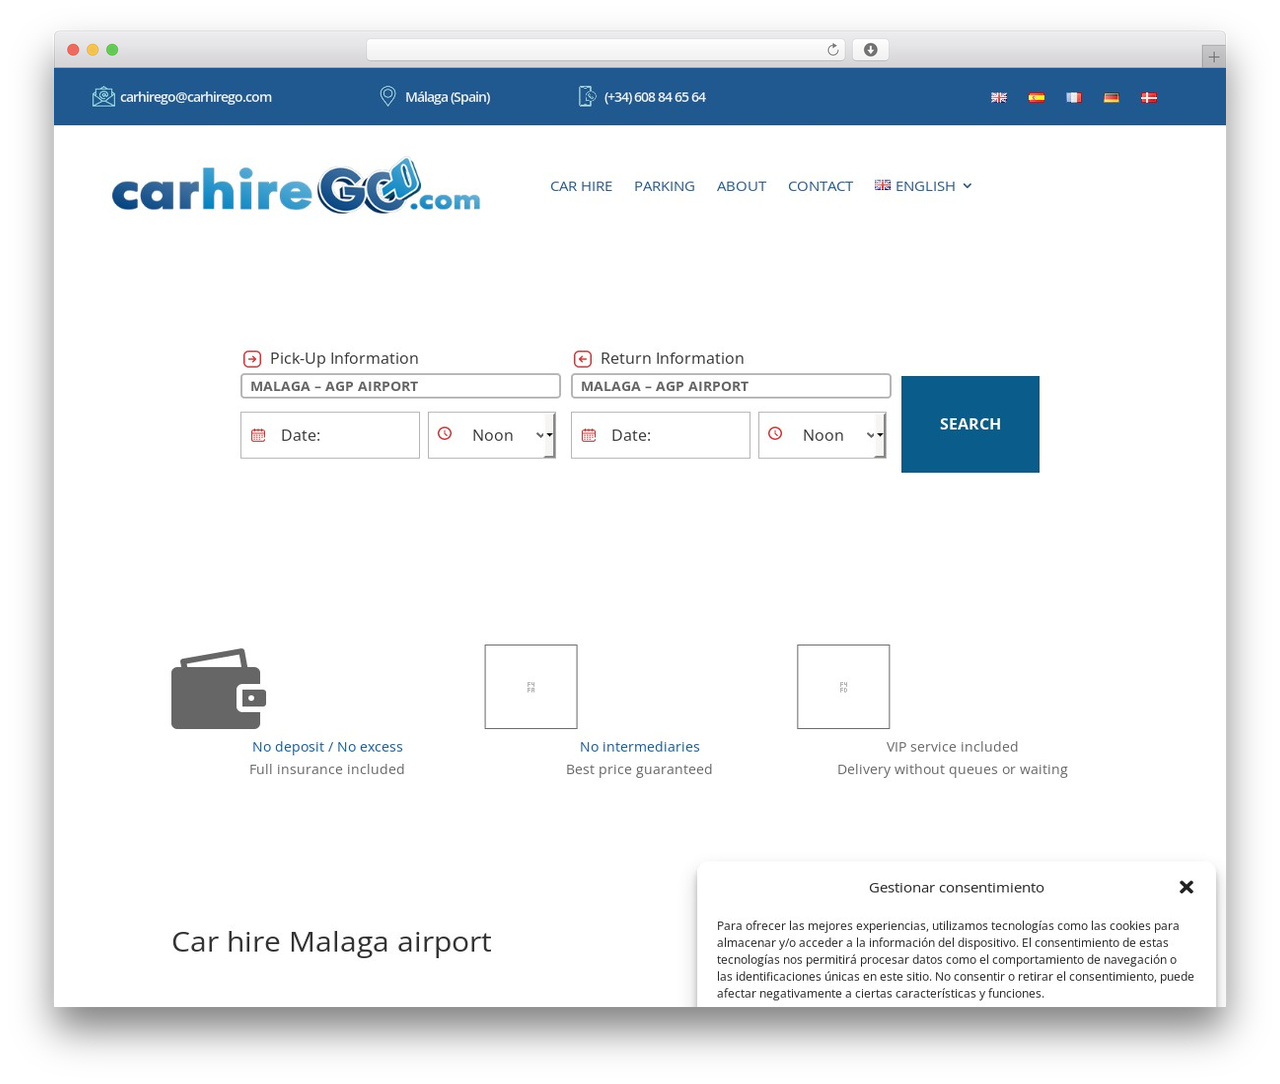This screenshot has height=1084, width=1280.
Task: Open the ABOUT menu item
Action: point(741,186)
